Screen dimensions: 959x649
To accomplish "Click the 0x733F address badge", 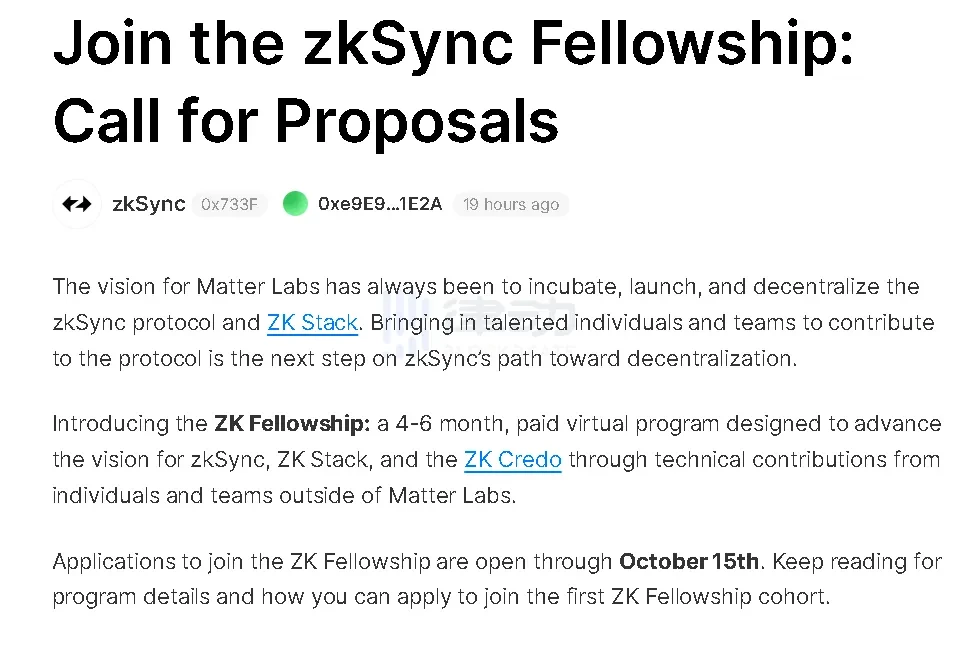I will tap(229, 204).
